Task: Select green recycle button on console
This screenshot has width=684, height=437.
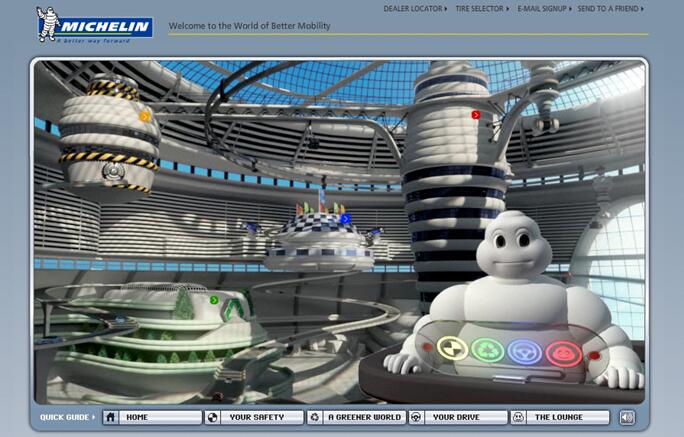Action: click(x=488, y=350)
